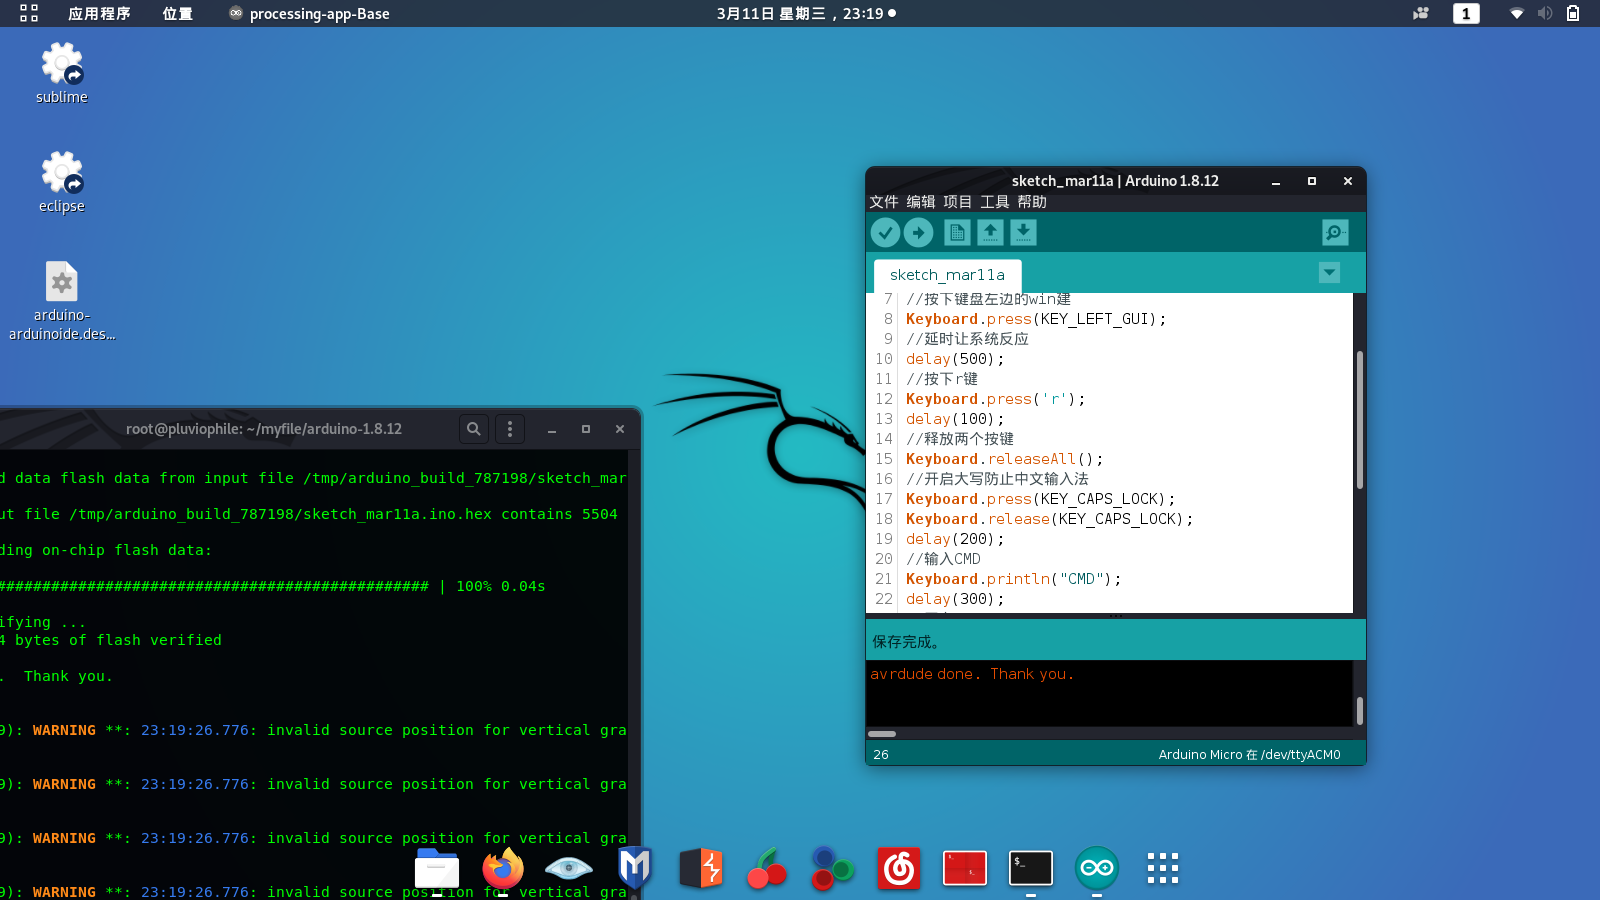Open the 项目 menu in Arduino
This screenshot has width=1600, height=900.
(x=958, y=202)
